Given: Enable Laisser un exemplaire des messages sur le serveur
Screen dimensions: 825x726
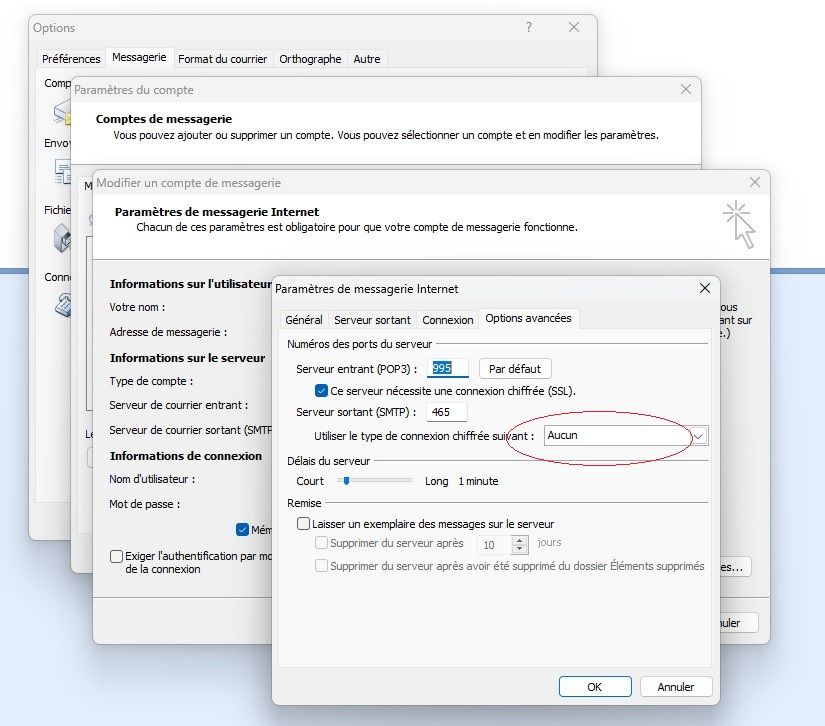Looking at the screenshot, I should [x=304, y=523].
